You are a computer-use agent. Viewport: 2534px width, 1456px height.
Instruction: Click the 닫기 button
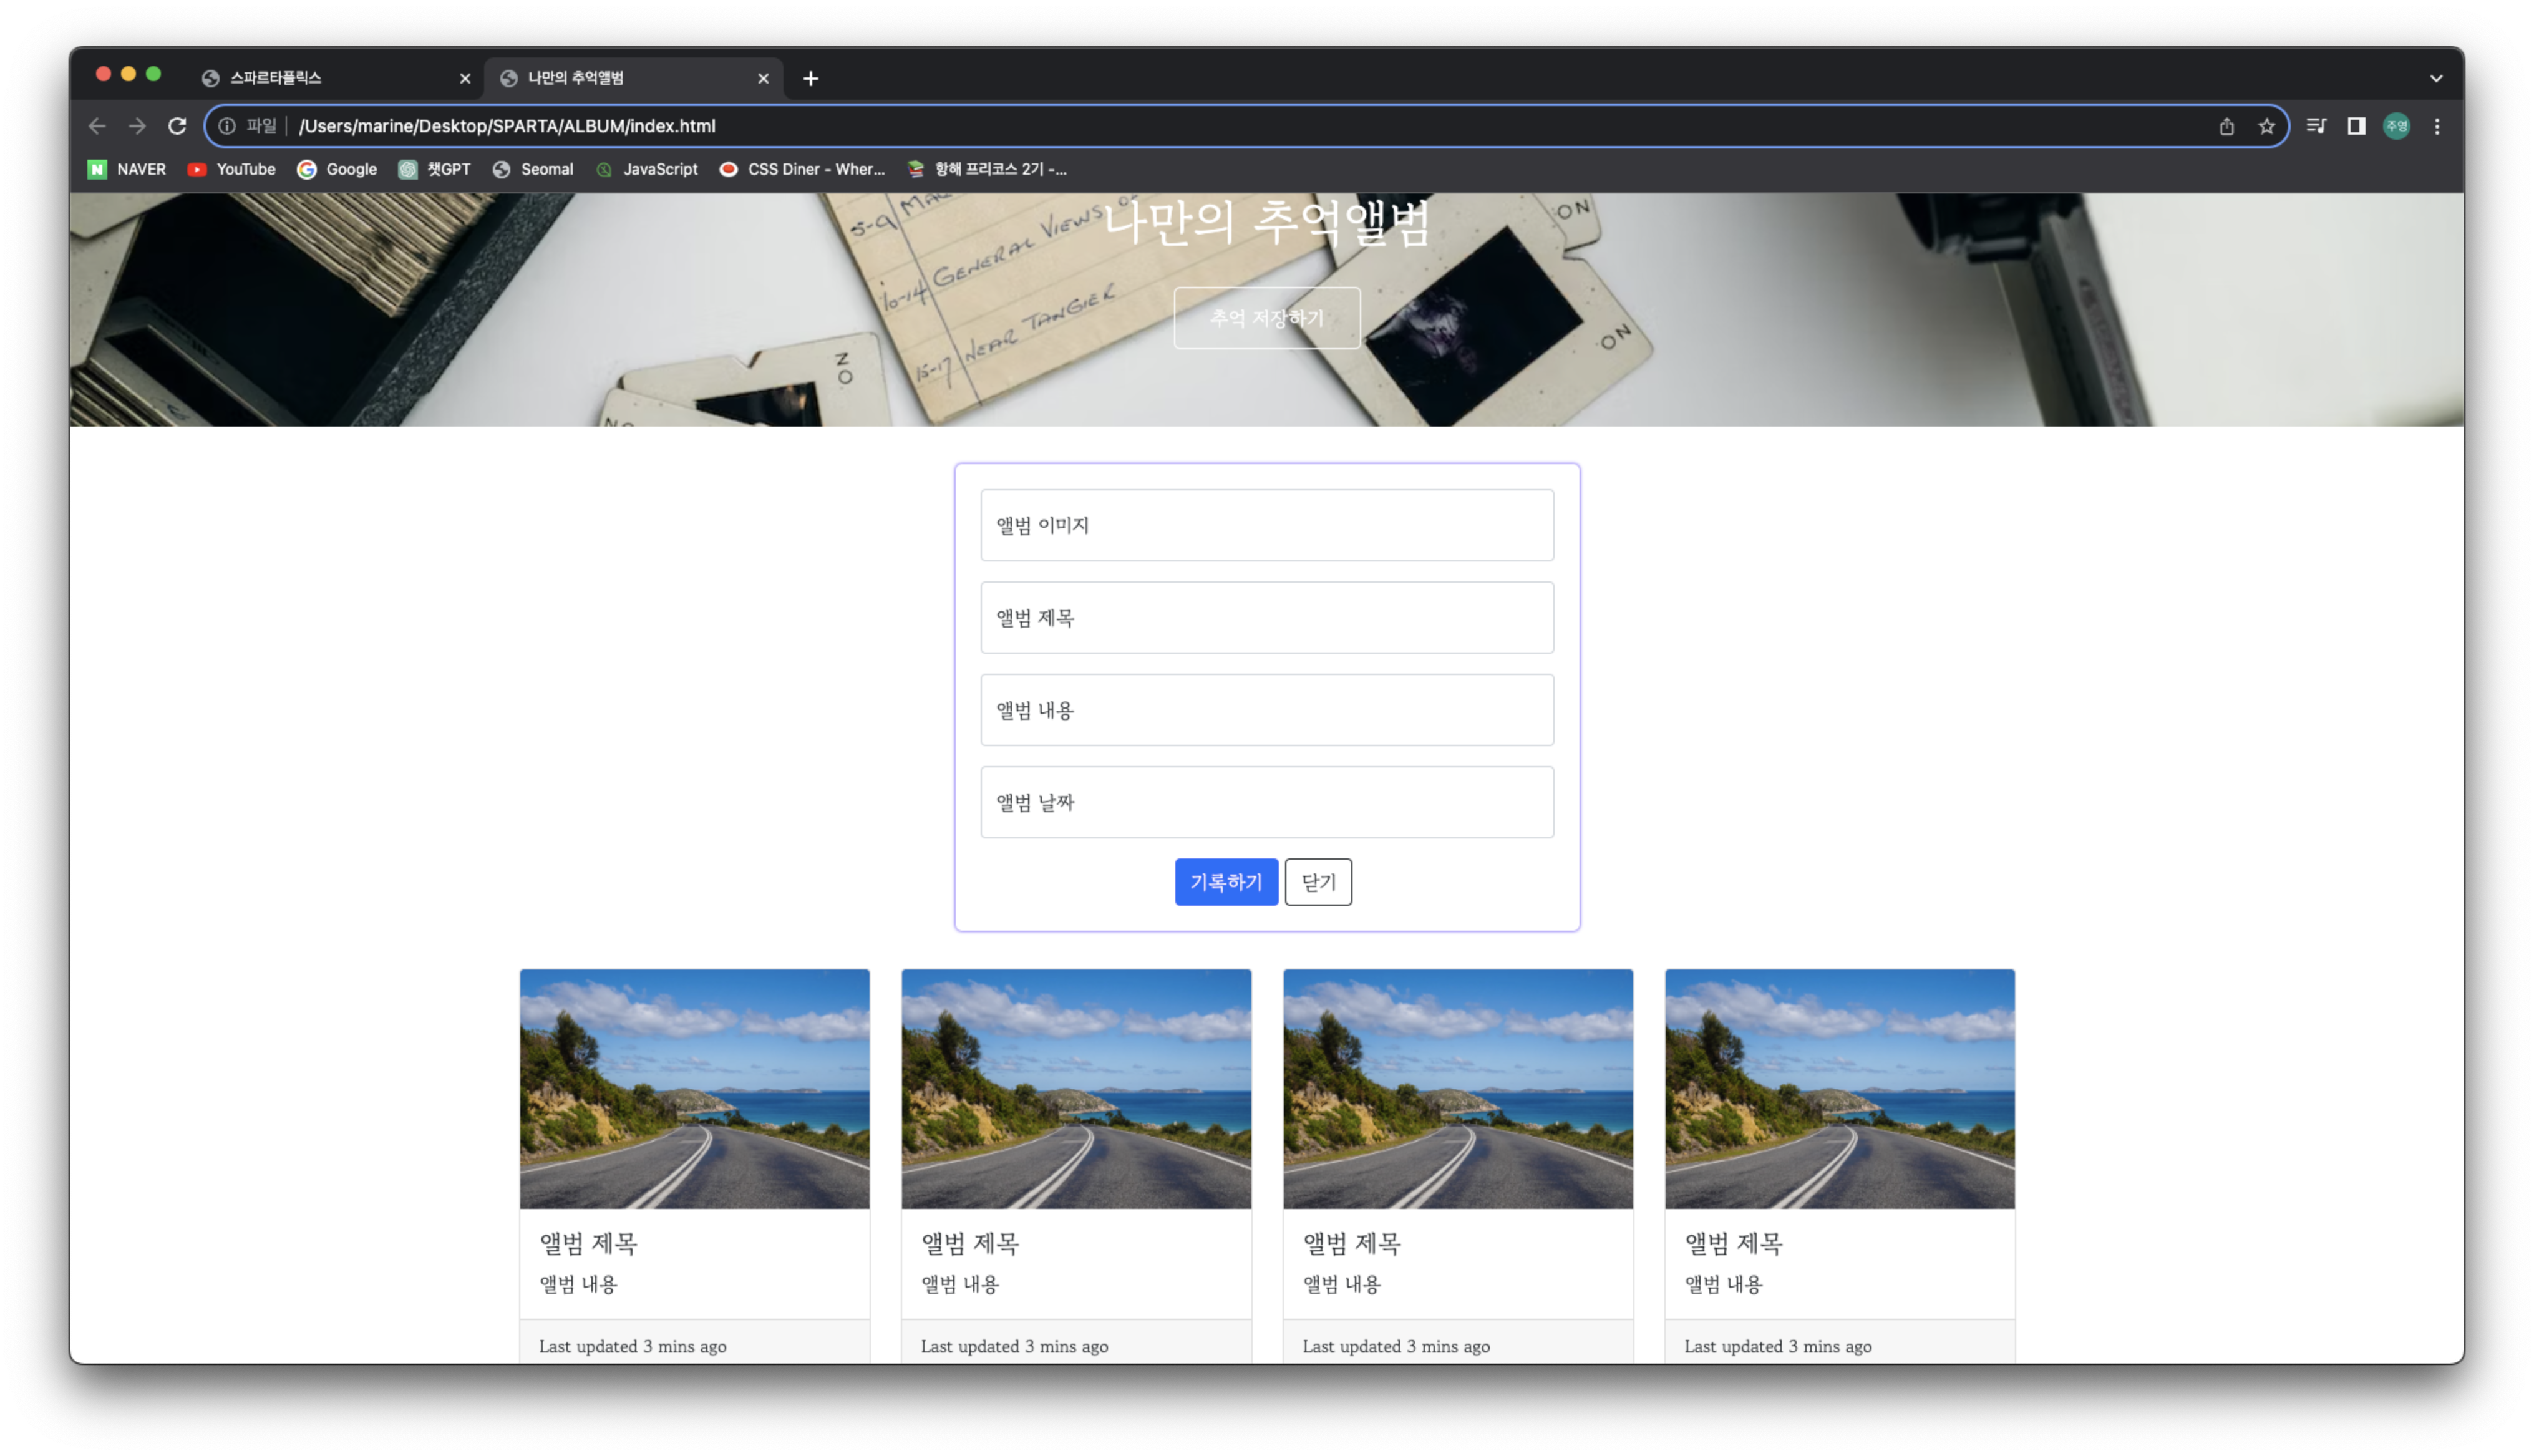point(1318,882)
